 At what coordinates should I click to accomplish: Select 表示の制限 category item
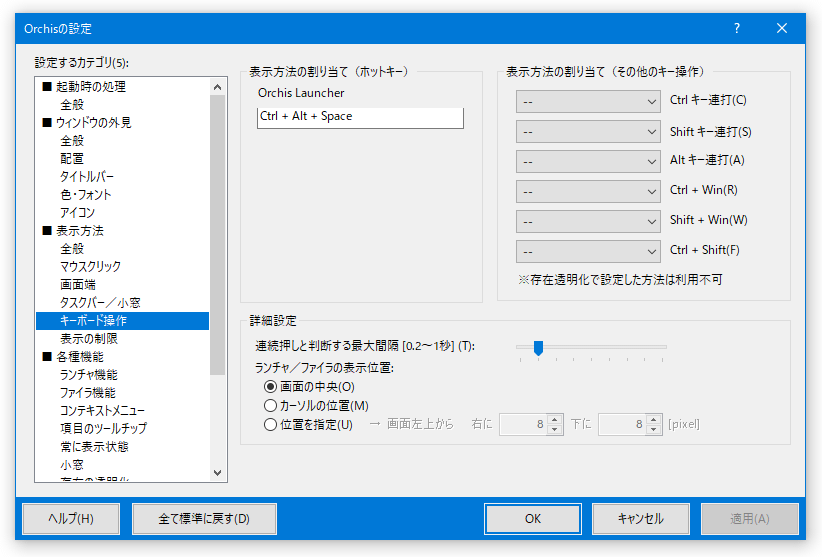tap(89, 338)
